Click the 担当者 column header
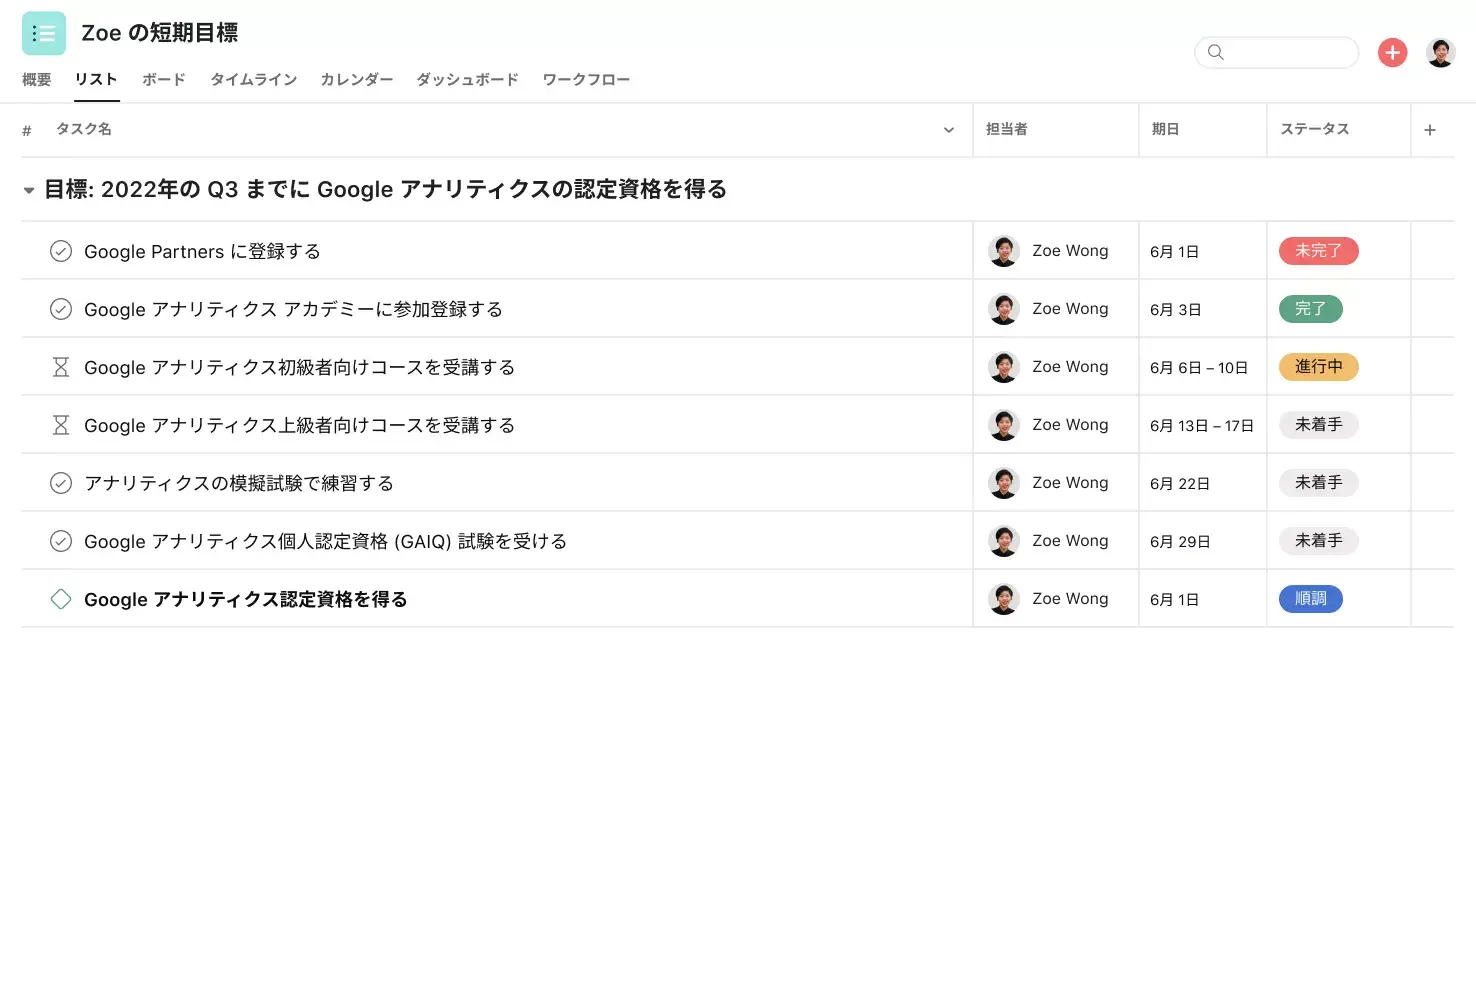The height and width of the screenshot is (984, 1476). pos(1007,129)
